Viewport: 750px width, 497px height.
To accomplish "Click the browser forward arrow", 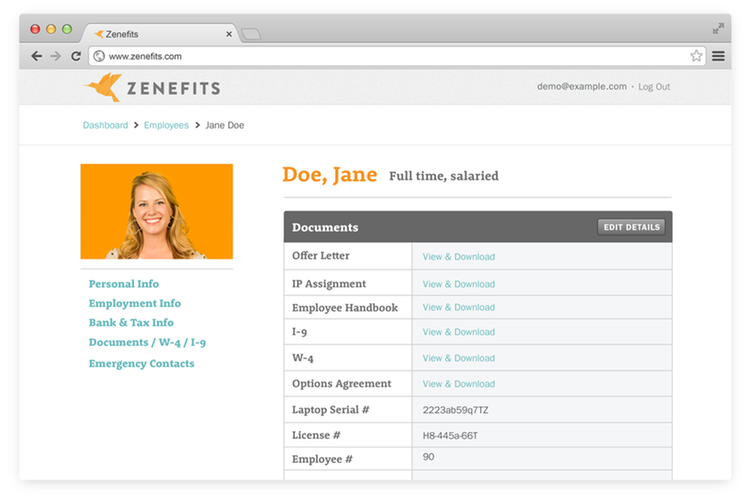I will point(56,56).
